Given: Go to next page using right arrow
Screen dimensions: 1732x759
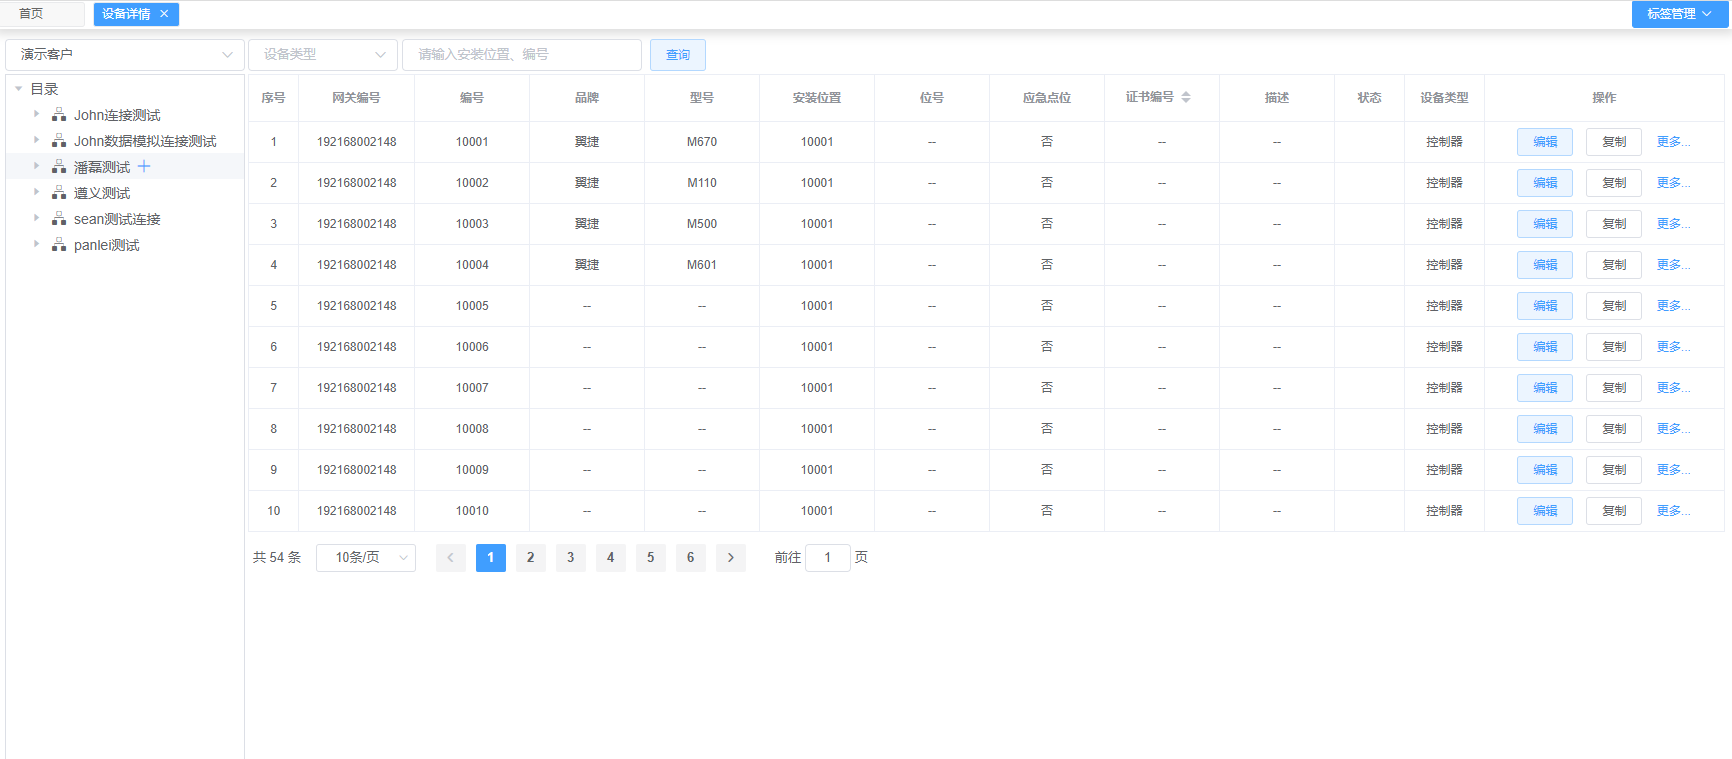Looking at the screenshot, I should tap(731, 558).
